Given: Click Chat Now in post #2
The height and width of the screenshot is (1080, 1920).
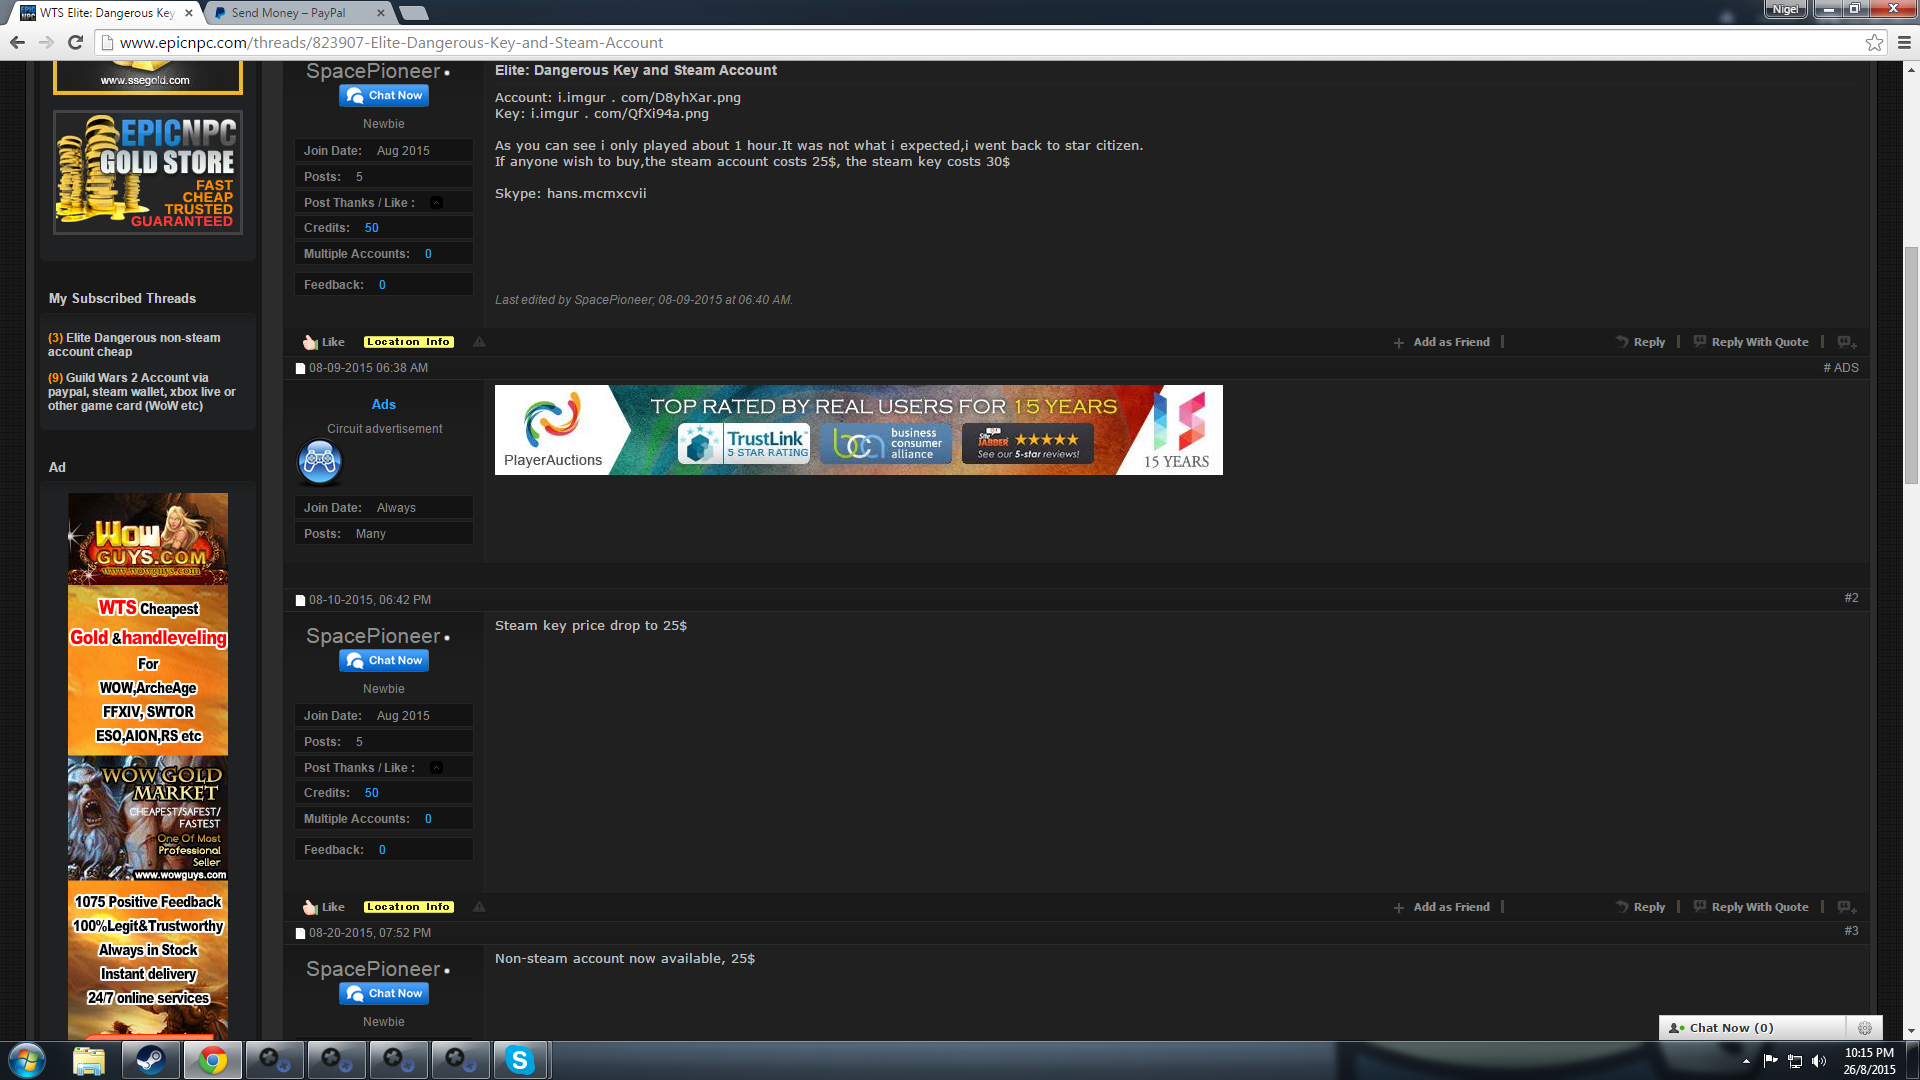Looking at the screenshot, I should click(384, 661).
